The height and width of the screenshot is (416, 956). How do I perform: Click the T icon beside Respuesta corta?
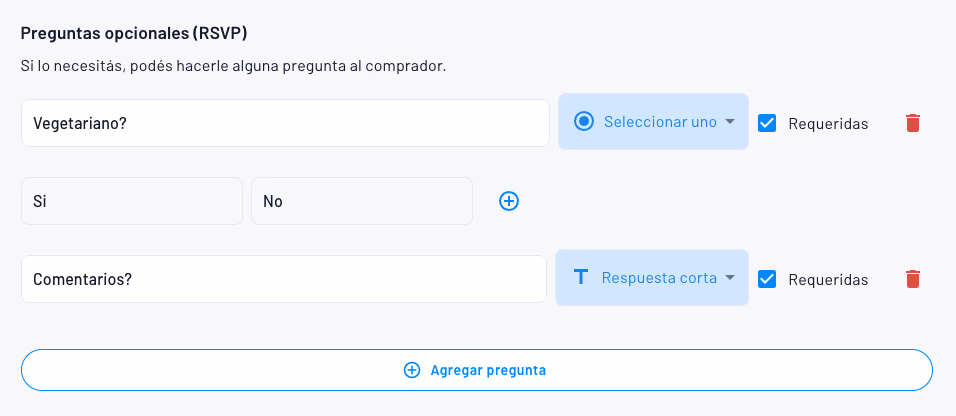point(580,278)
